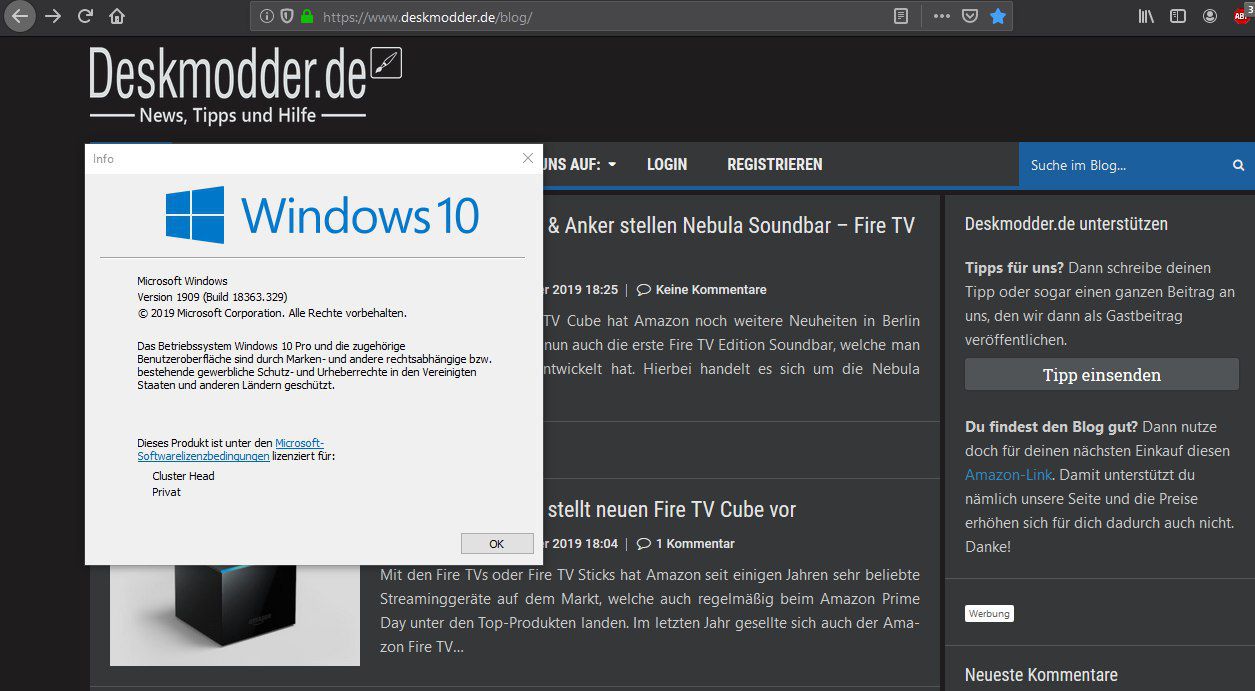Click the search magnifier icon in blog search

pyautogui.click(x=1239, y=165)
